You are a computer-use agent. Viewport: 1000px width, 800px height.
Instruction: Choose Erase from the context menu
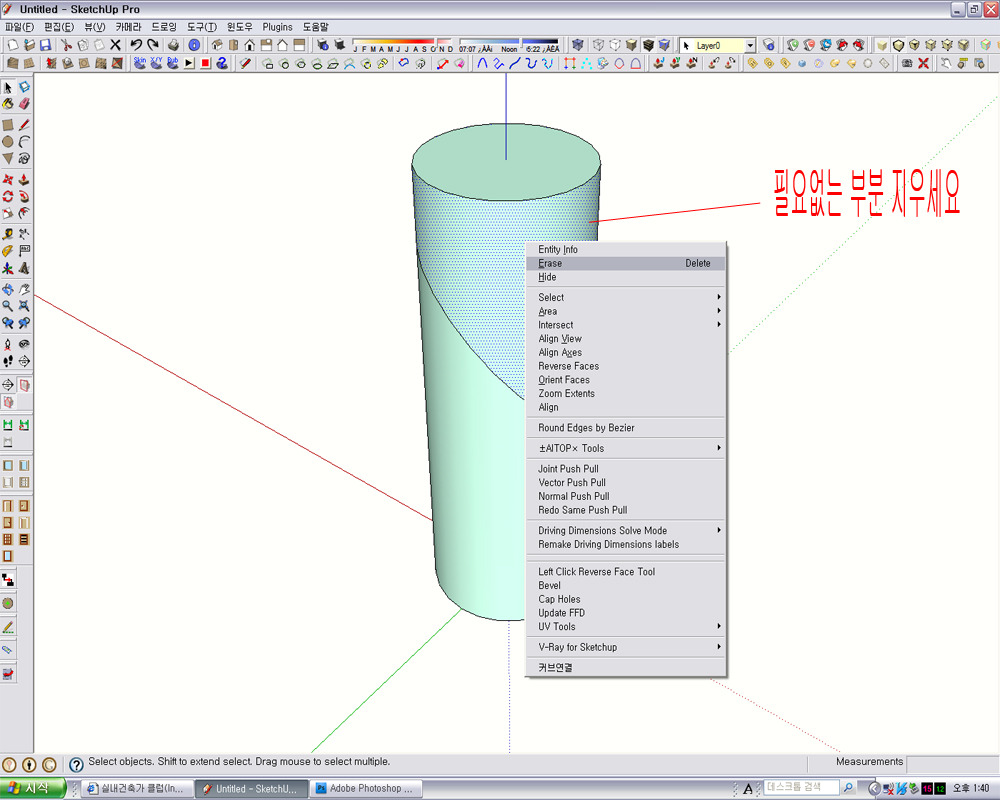(551, 264)
